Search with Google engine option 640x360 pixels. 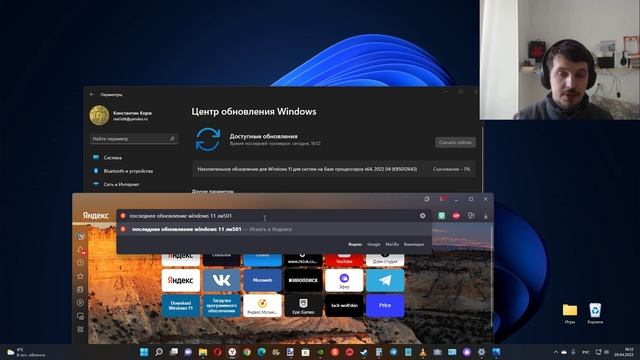(373, 244)
